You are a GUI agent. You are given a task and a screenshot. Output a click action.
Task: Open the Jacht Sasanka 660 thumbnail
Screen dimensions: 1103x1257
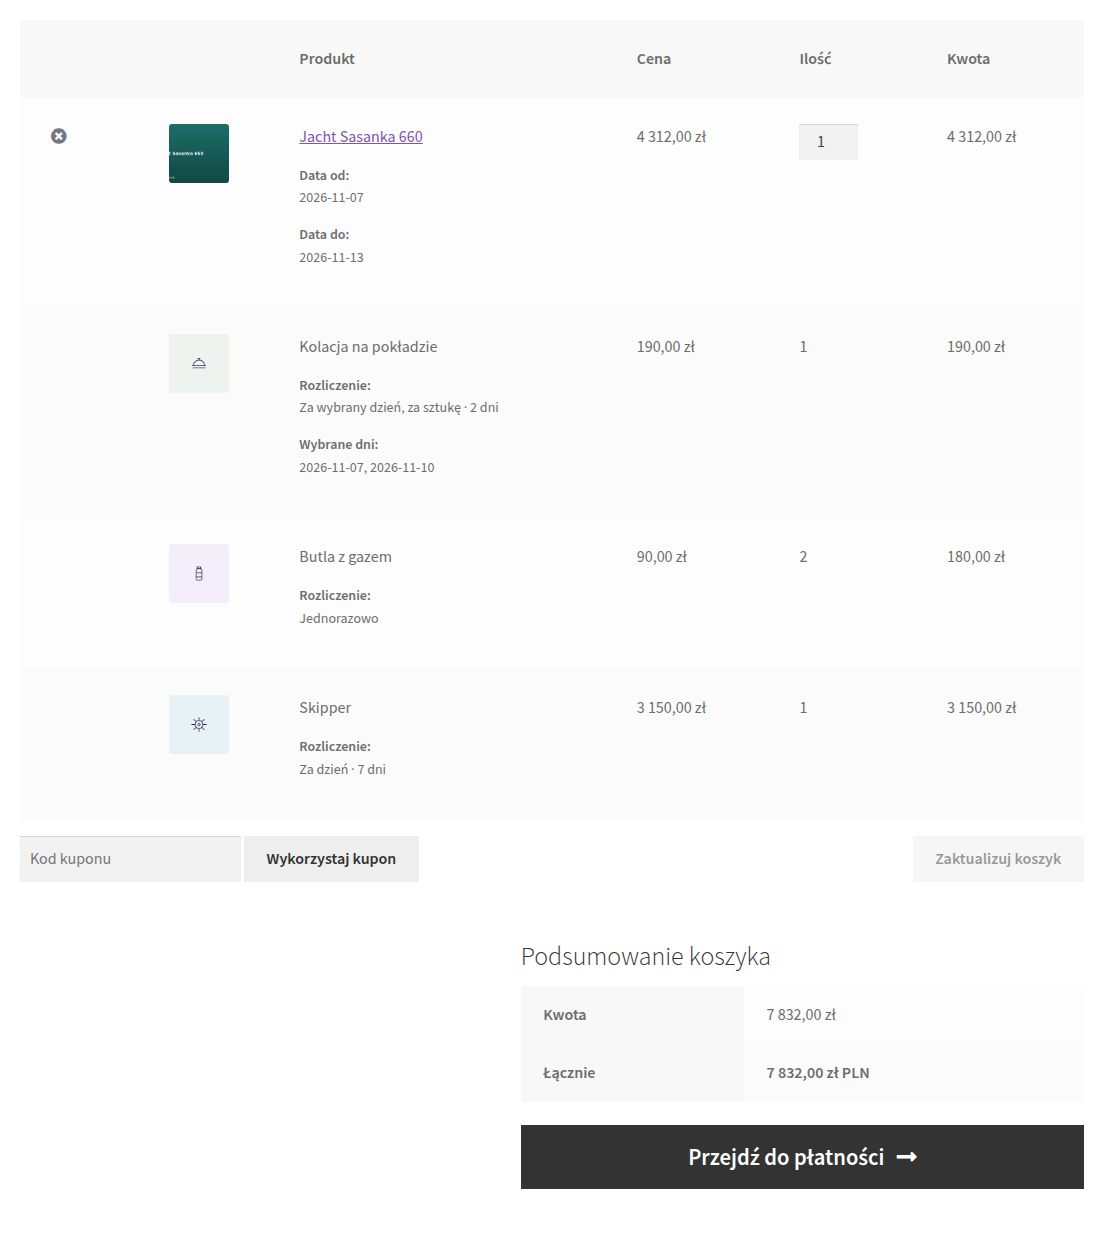[199, 153]
